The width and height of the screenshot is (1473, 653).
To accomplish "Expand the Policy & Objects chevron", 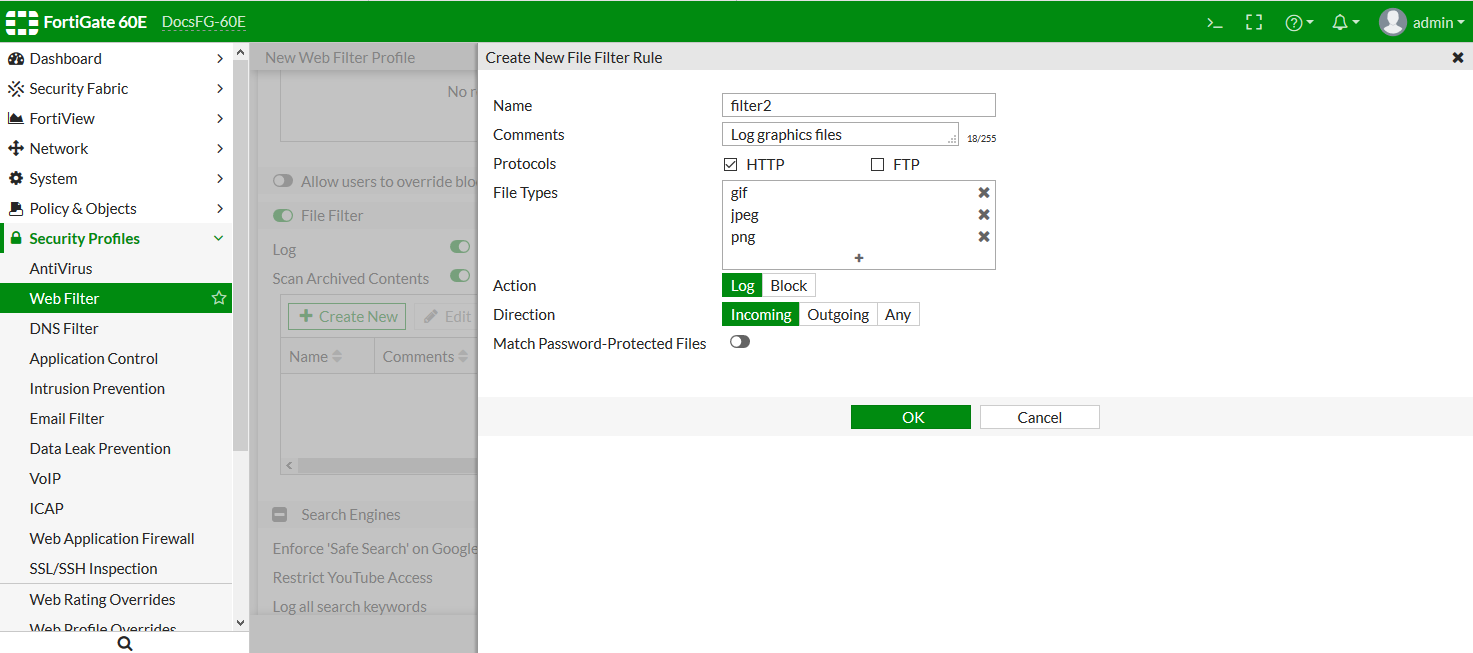I will pyautogui.click(x=220, y=209).
